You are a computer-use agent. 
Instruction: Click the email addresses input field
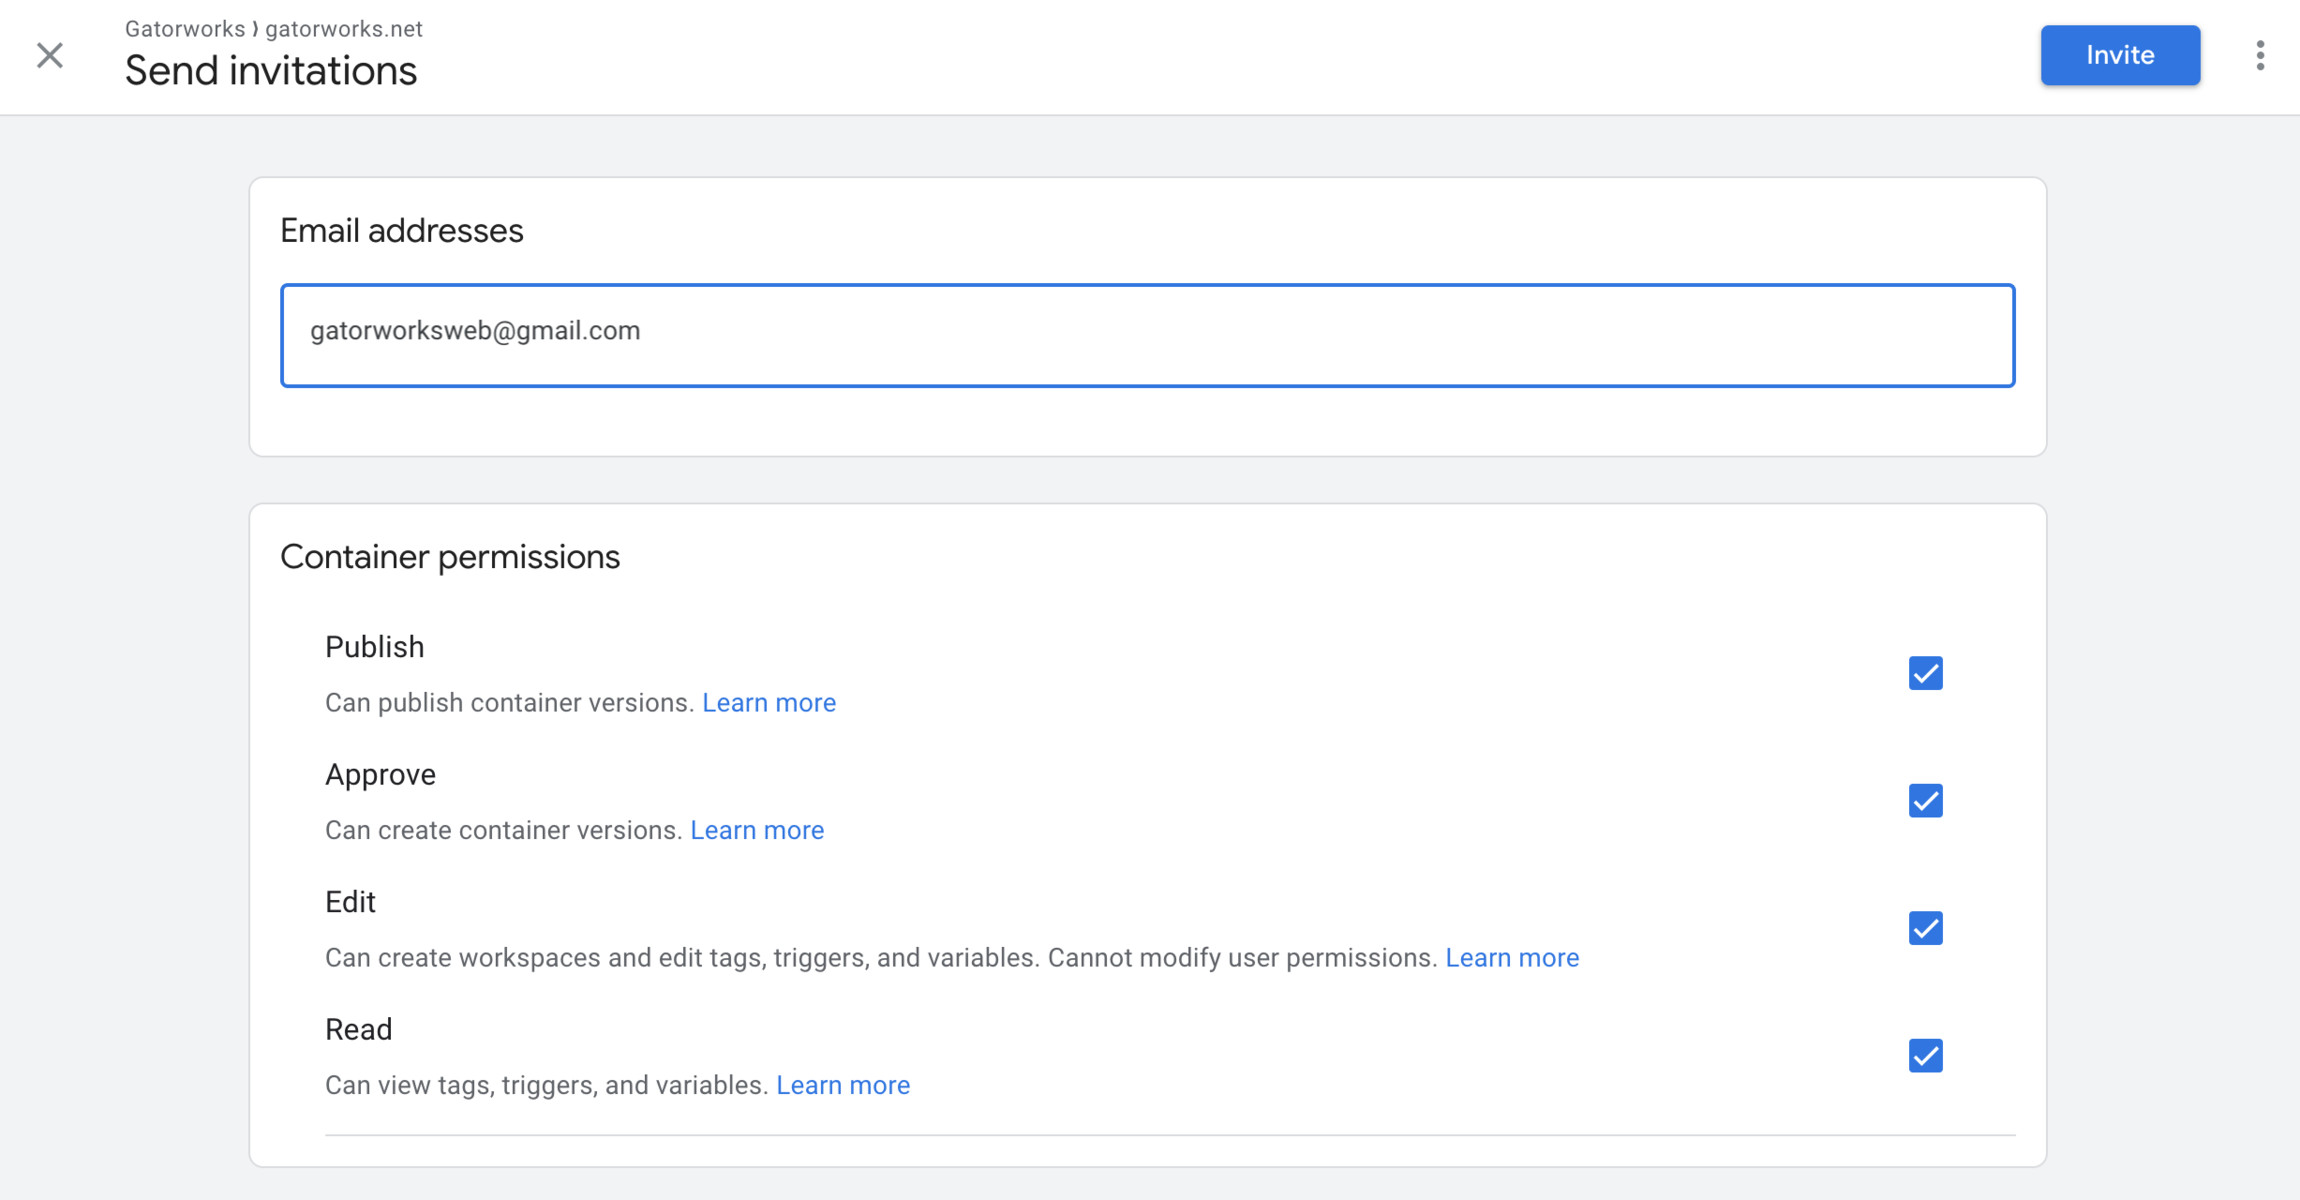tap(1147, 335)
